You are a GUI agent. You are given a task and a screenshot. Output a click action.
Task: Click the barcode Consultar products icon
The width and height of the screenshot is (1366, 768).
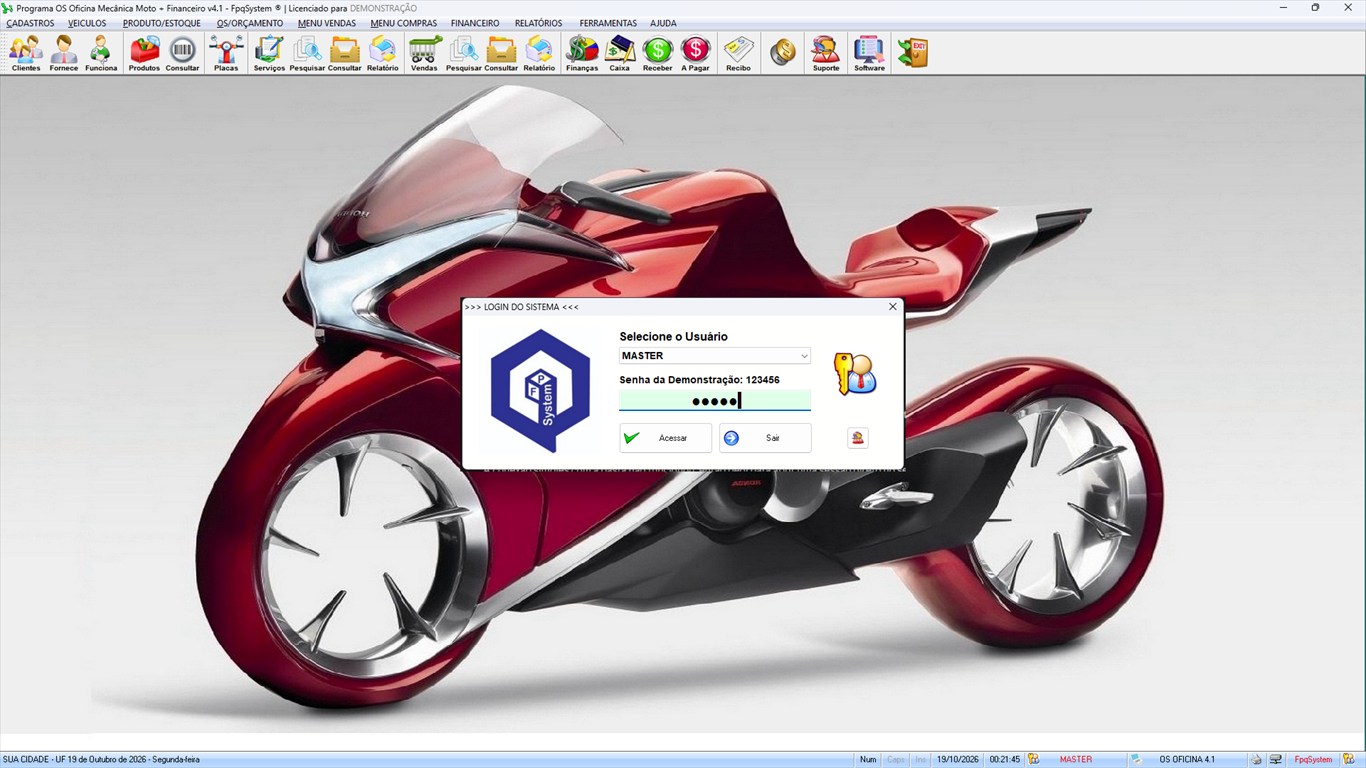coord(182,53)
